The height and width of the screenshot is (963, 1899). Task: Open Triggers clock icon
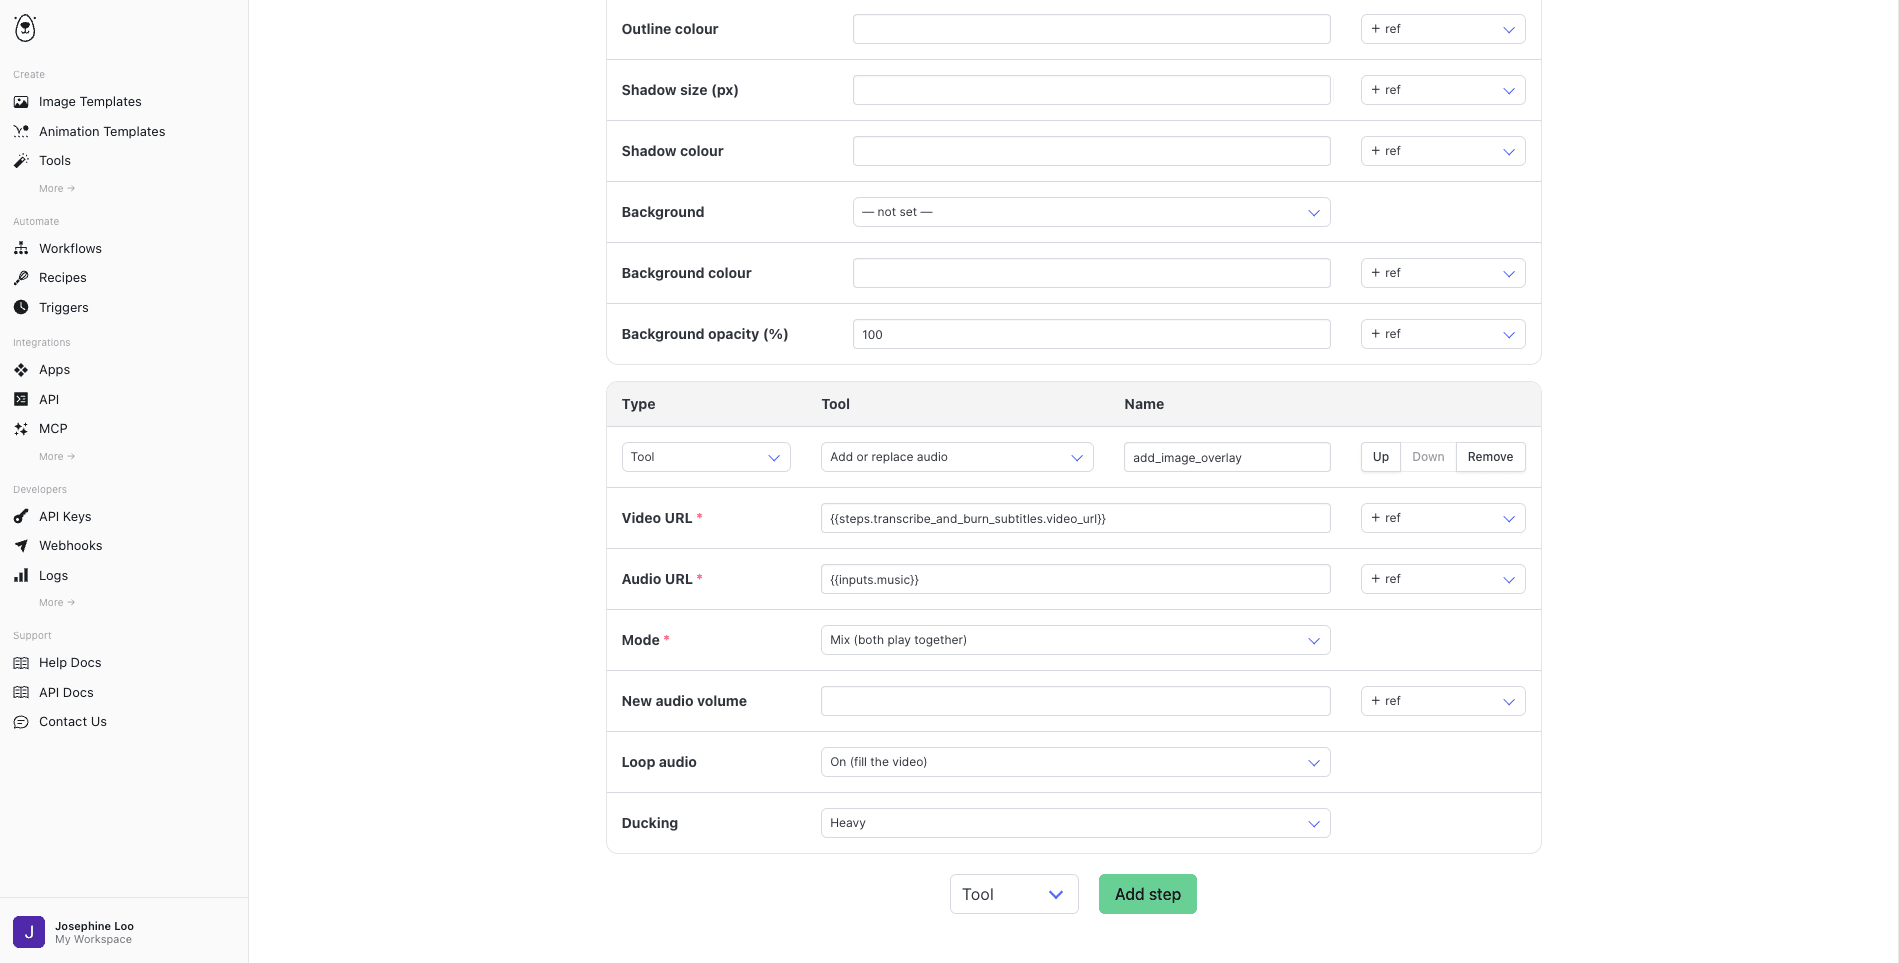pyautogui.click(x=21, y=308)
